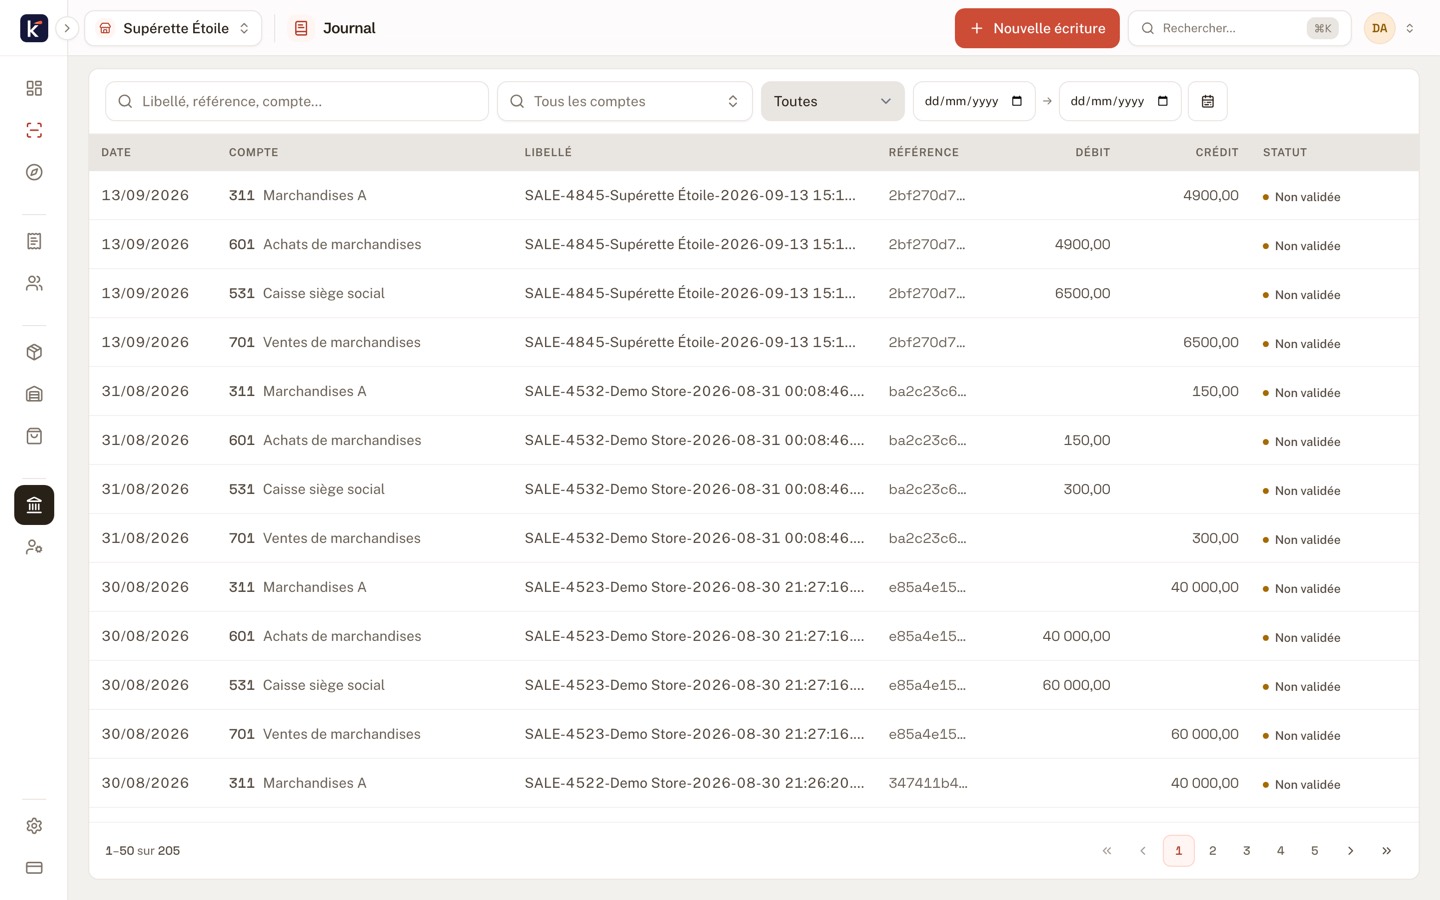Screen dimensions: 1440x900
Task: Open the receipt document icon in sidebar
Action: [34, 241]
